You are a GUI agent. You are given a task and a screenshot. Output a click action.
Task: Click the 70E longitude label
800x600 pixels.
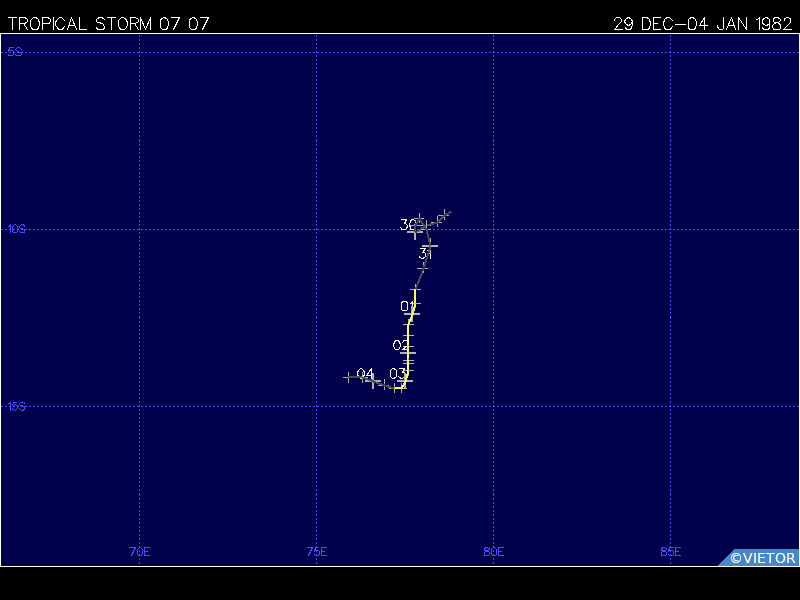(140, 551)
